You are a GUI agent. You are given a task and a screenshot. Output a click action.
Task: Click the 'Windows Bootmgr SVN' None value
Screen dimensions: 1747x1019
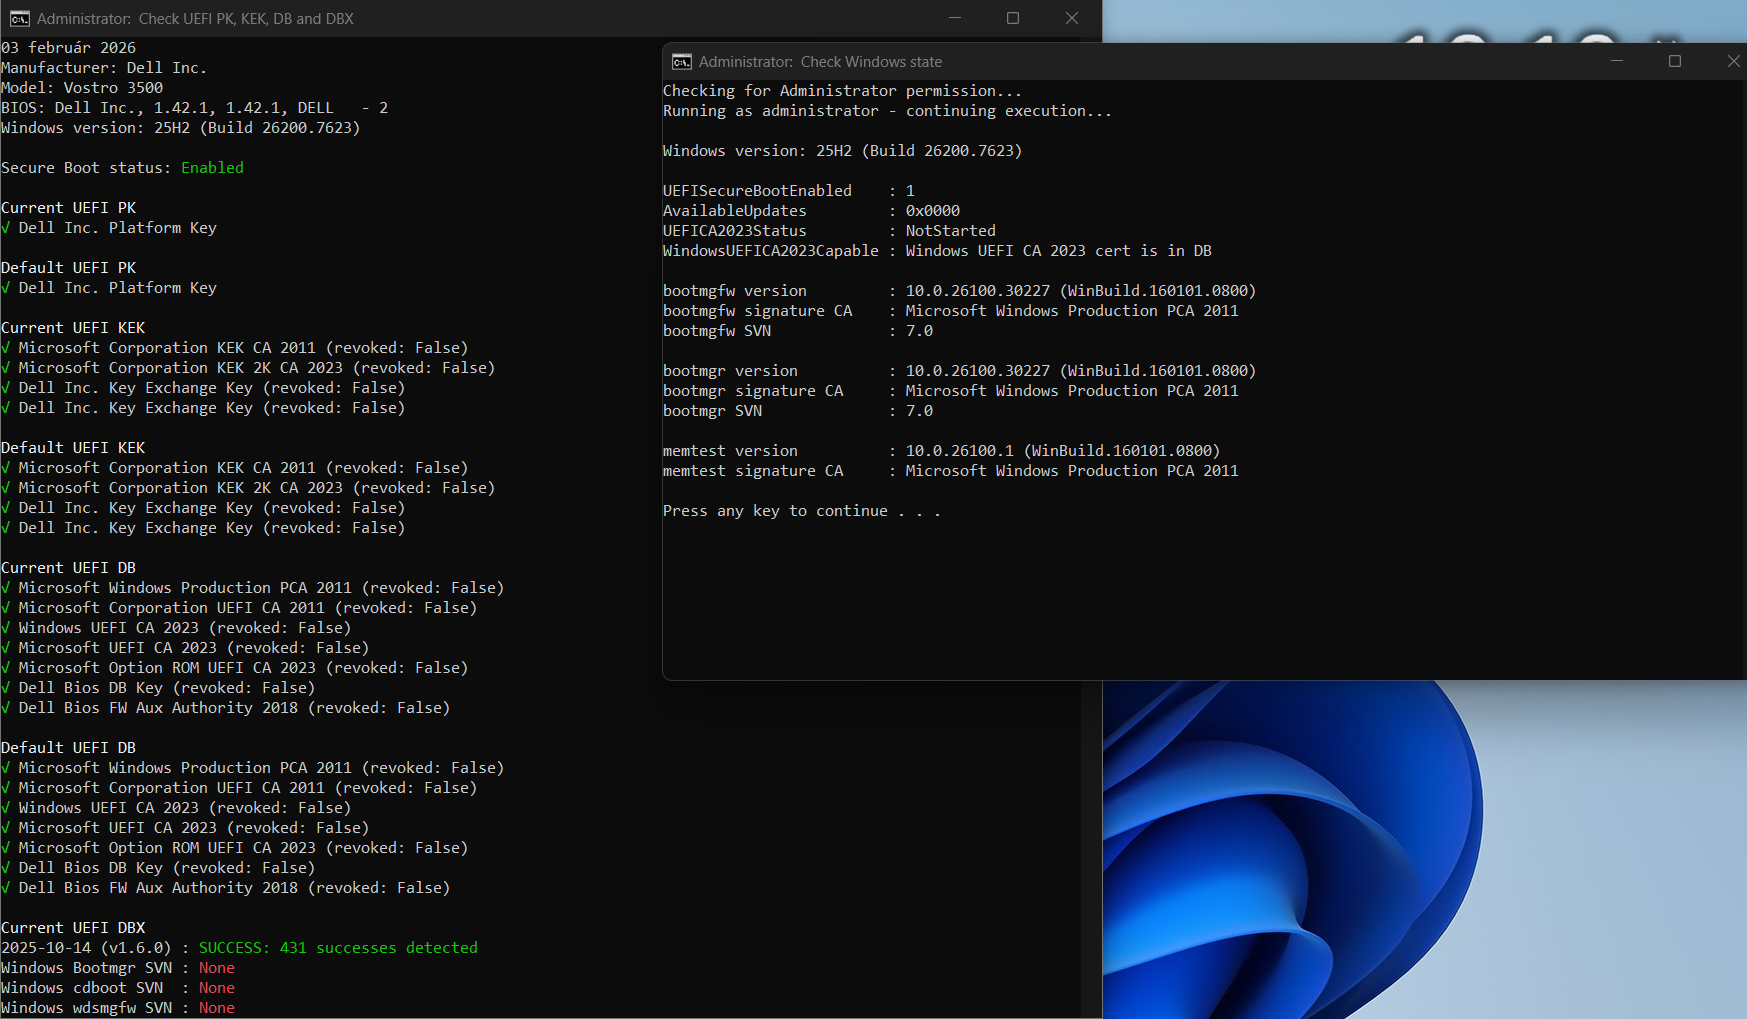tap(217, 968)
